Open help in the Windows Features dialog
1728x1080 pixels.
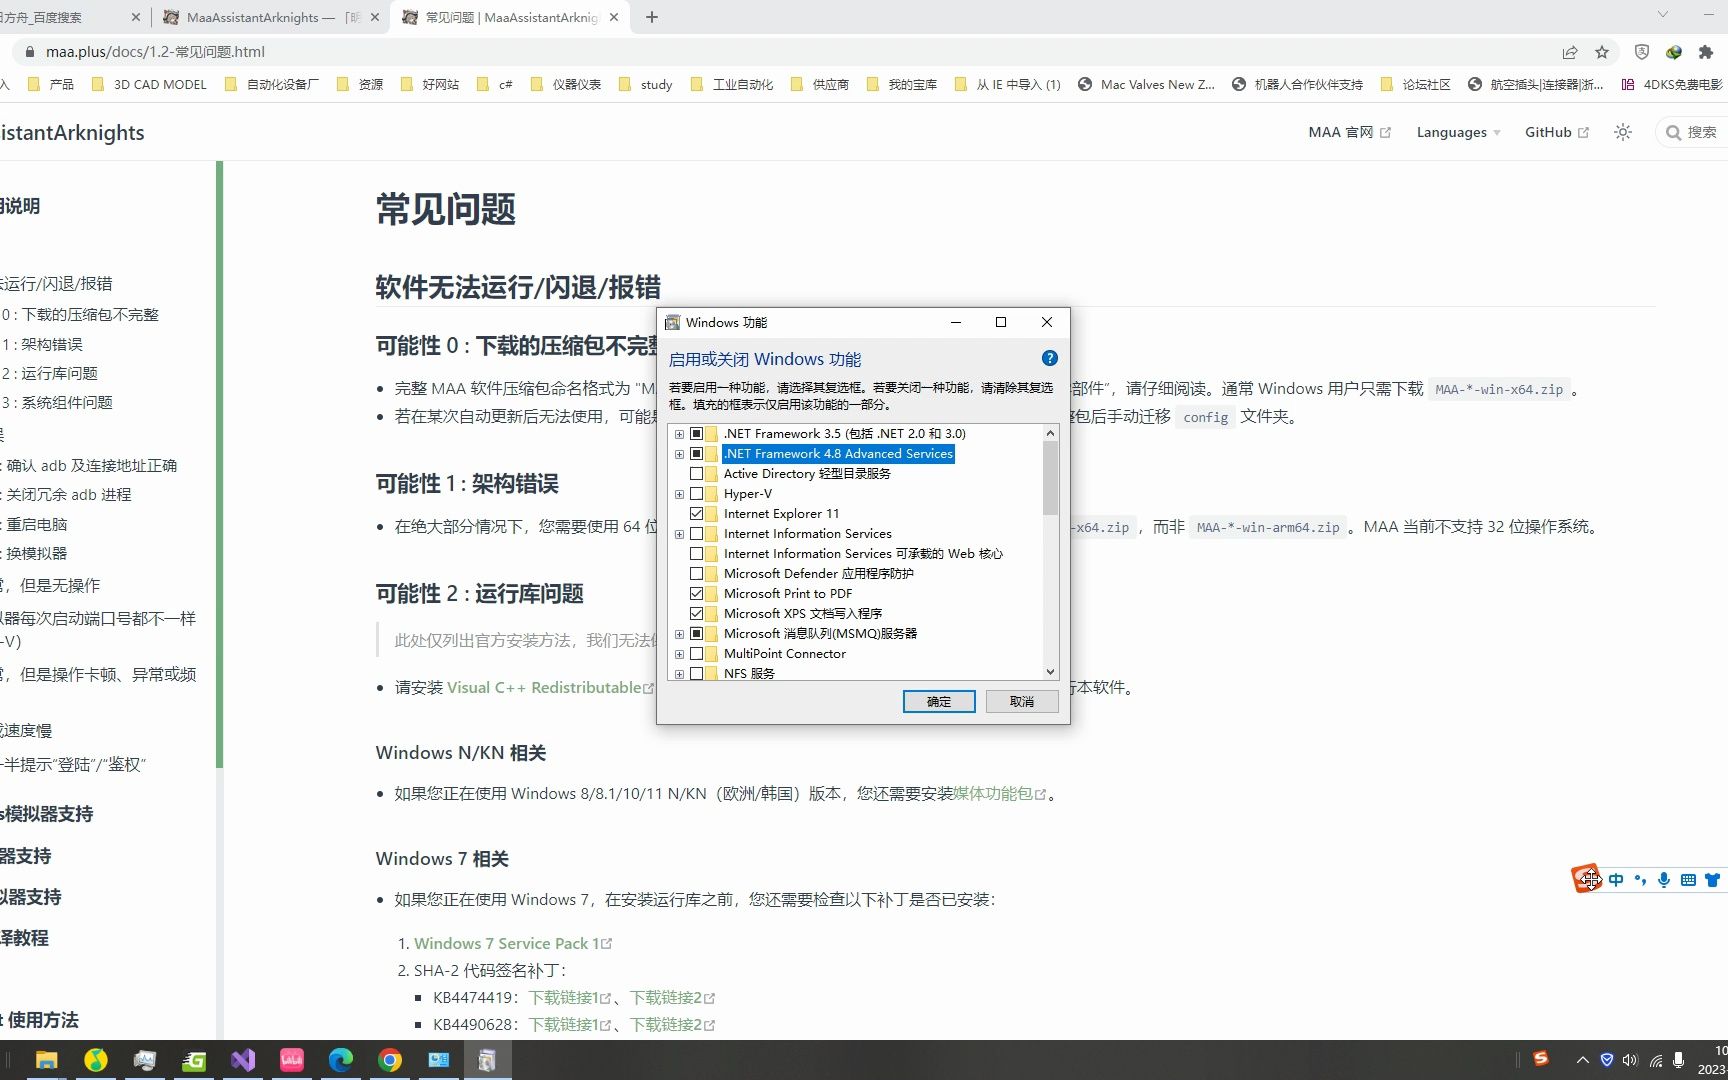[x=1049, y=358]
